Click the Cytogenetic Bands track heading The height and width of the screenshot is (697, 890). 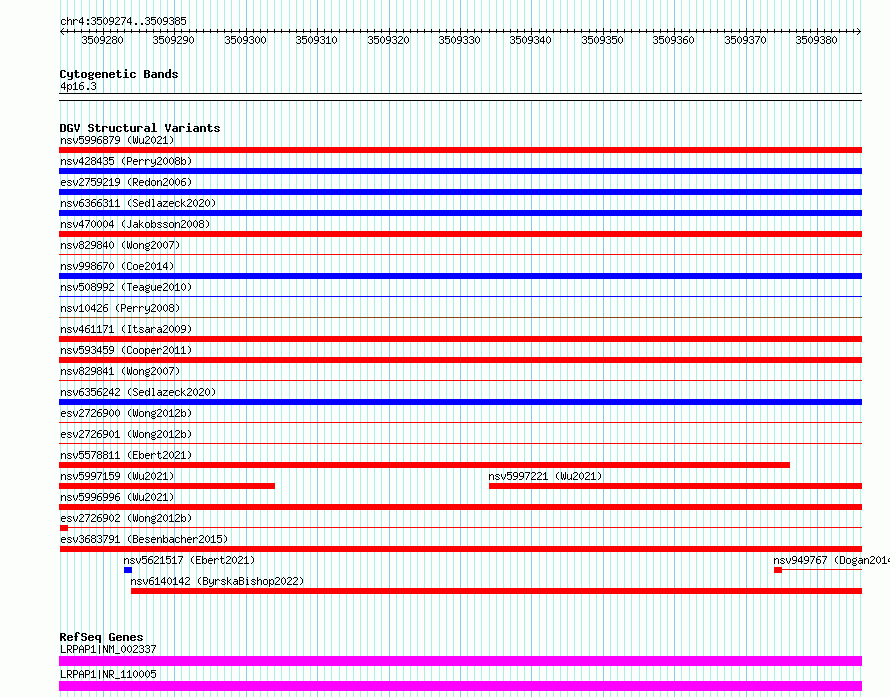point(119,74)
